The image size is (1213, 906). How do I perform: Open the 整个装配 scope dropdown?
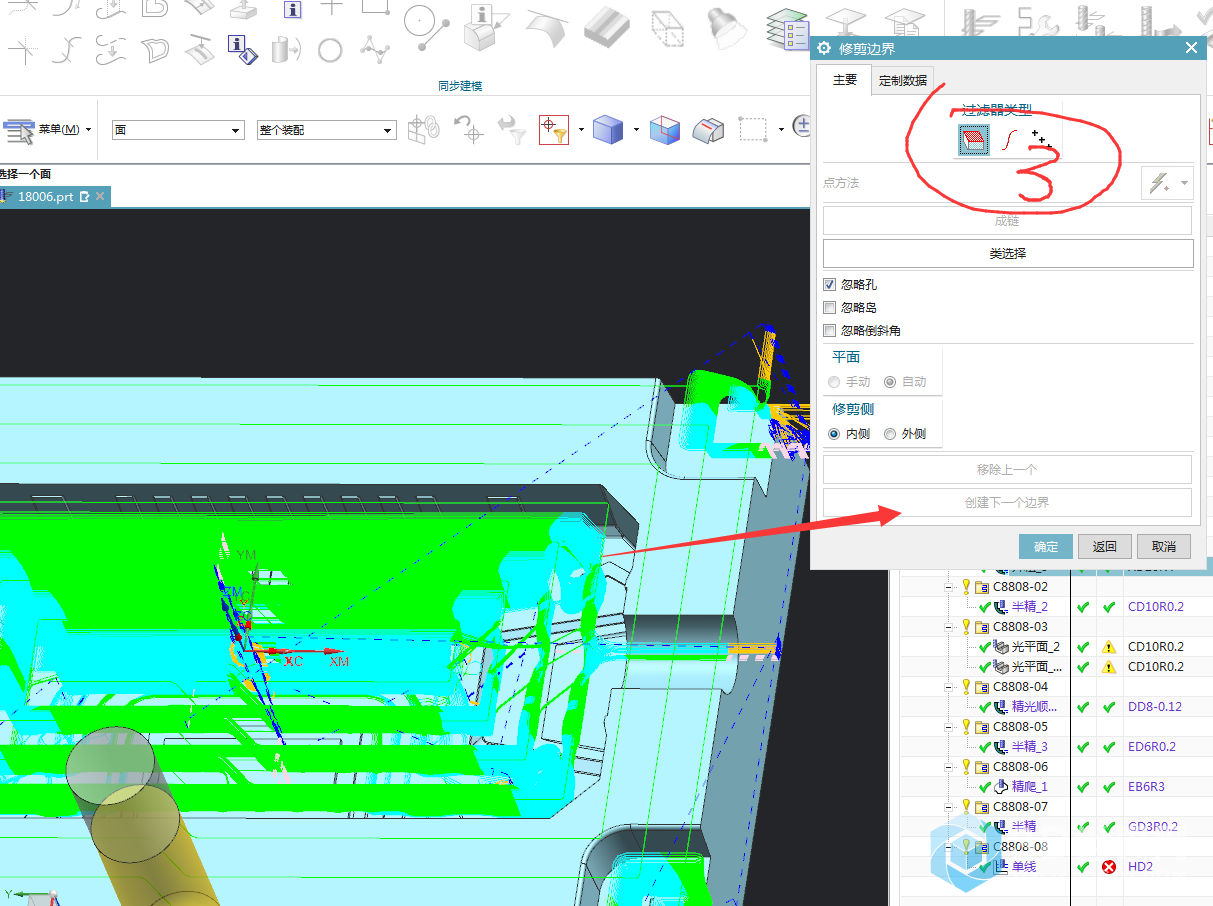click(326, 130)
